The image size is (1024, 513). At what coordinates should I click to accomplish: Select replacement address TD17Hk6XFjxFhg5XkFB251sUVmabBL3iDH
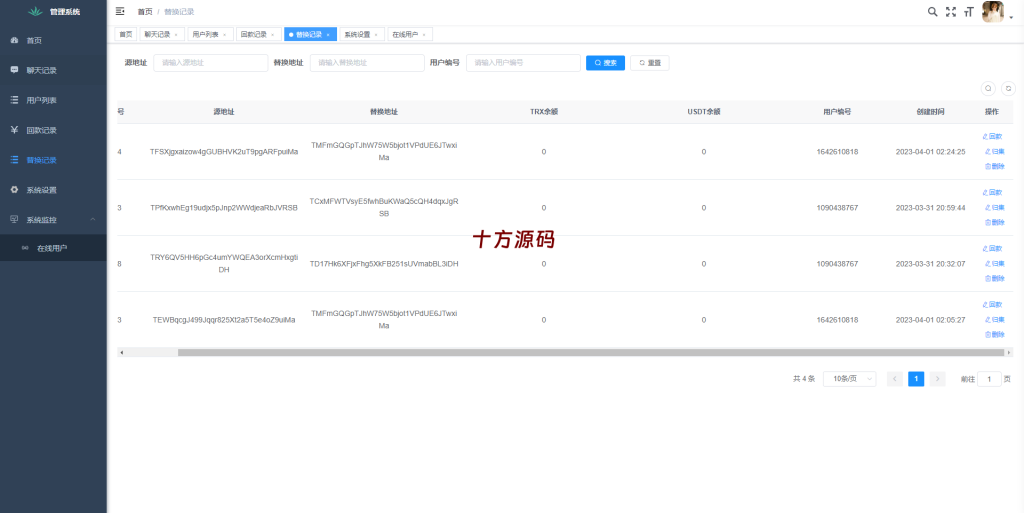[384, 264]
